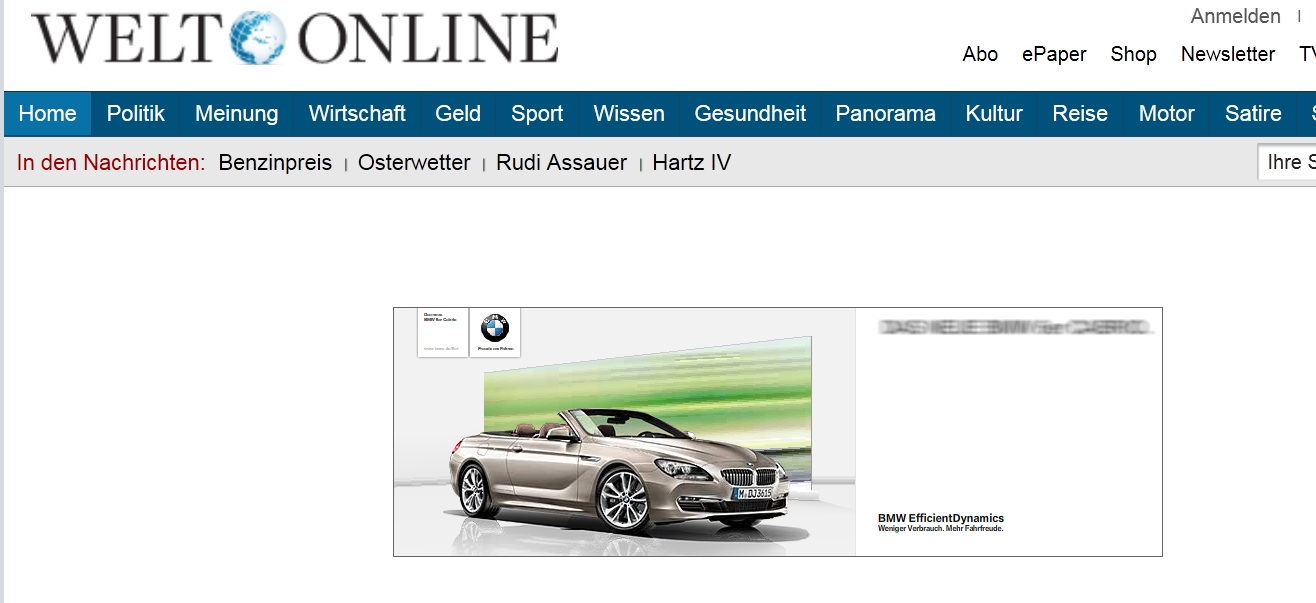Select Kultur in the navigation bar
The image size is (1316, 603).
994,114
